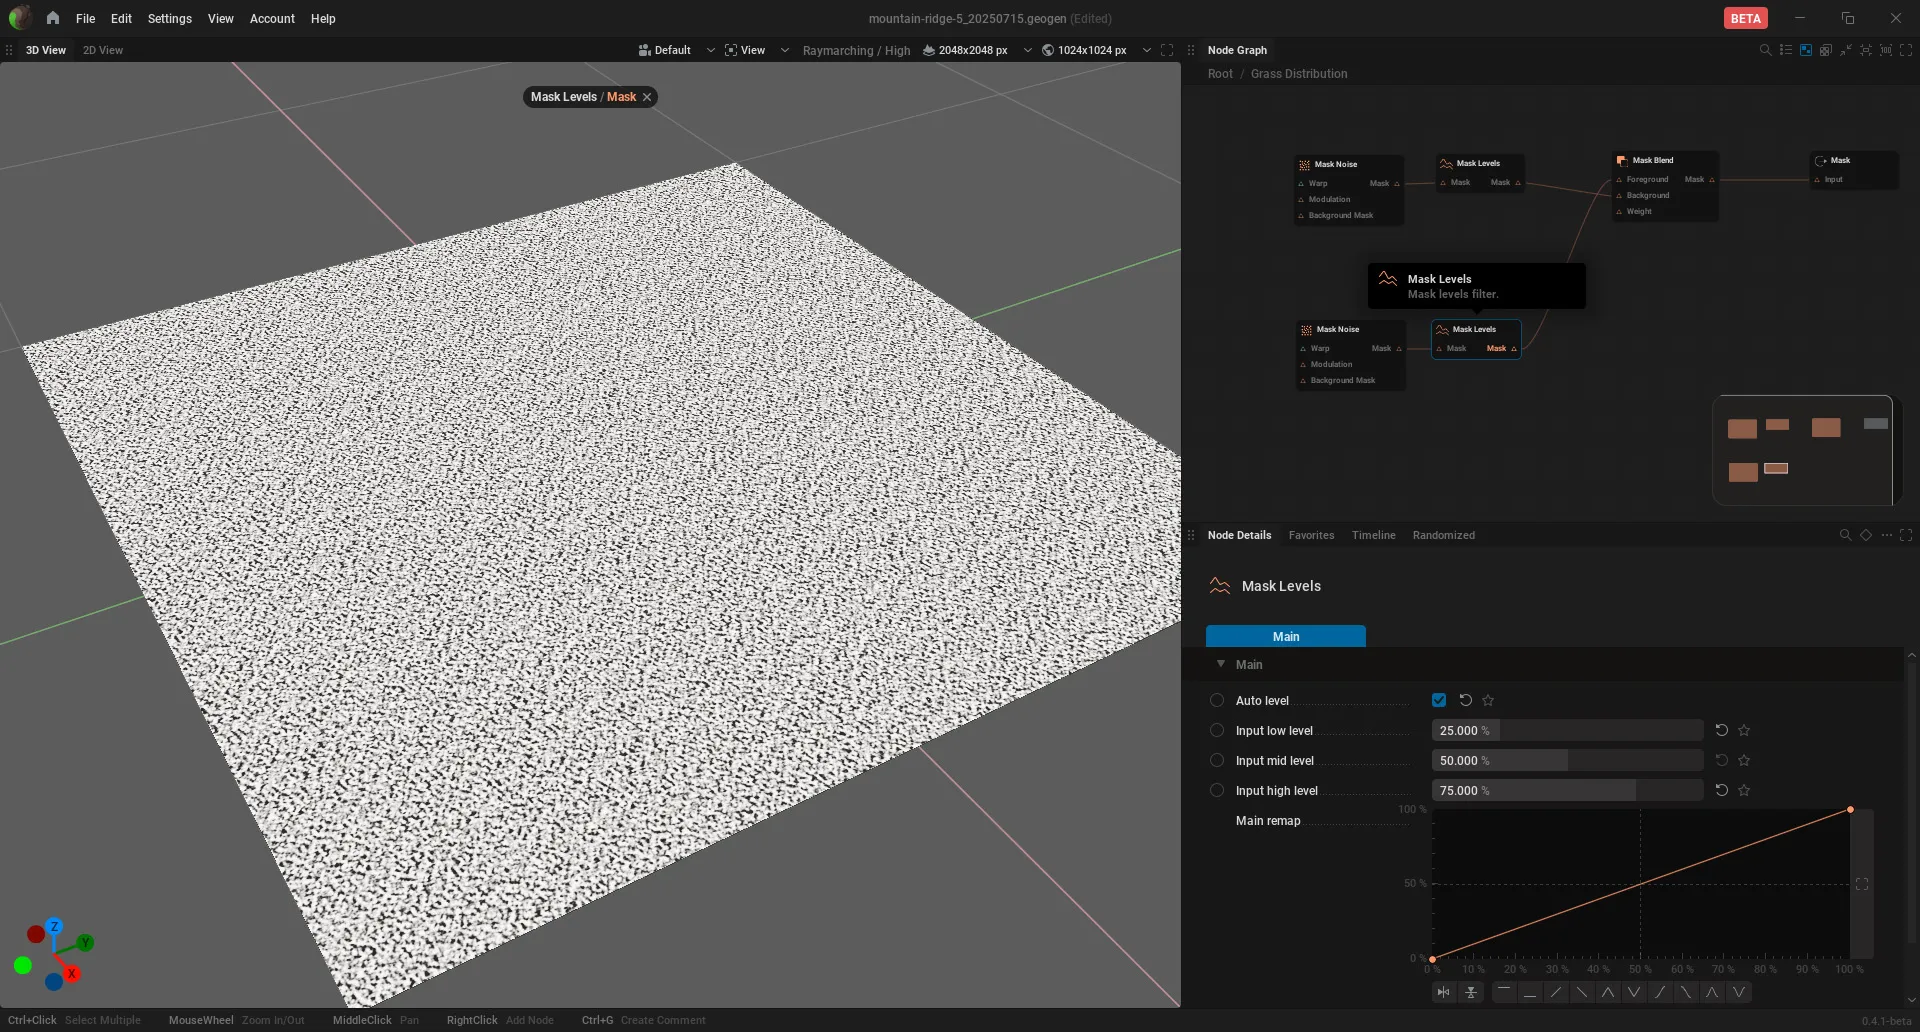
Task: Close the Mask Levels / Mask preview tag
Action: click(x=647, y=97)
